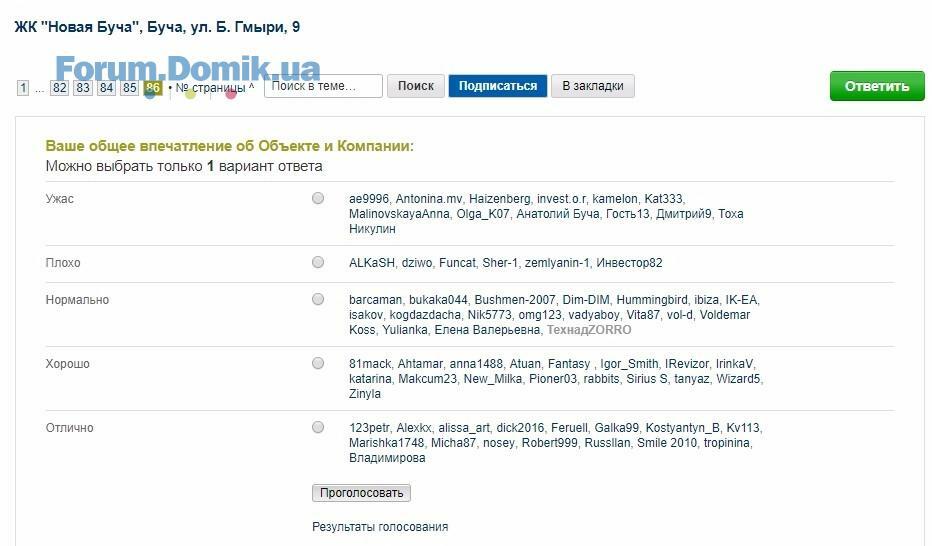Select the Плохо radio button

click(x=318, y=262)
